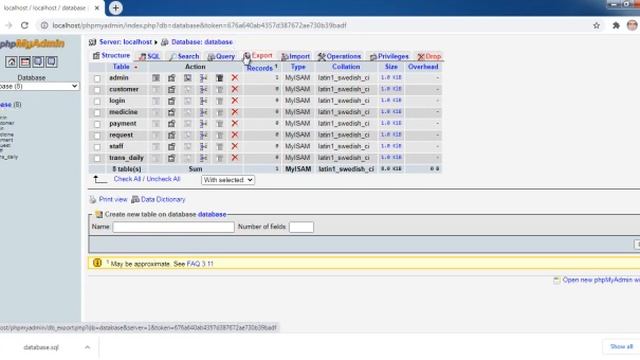This screenshot has height=360, width=640.
Task: Open the Export tab
Action: 258,56
